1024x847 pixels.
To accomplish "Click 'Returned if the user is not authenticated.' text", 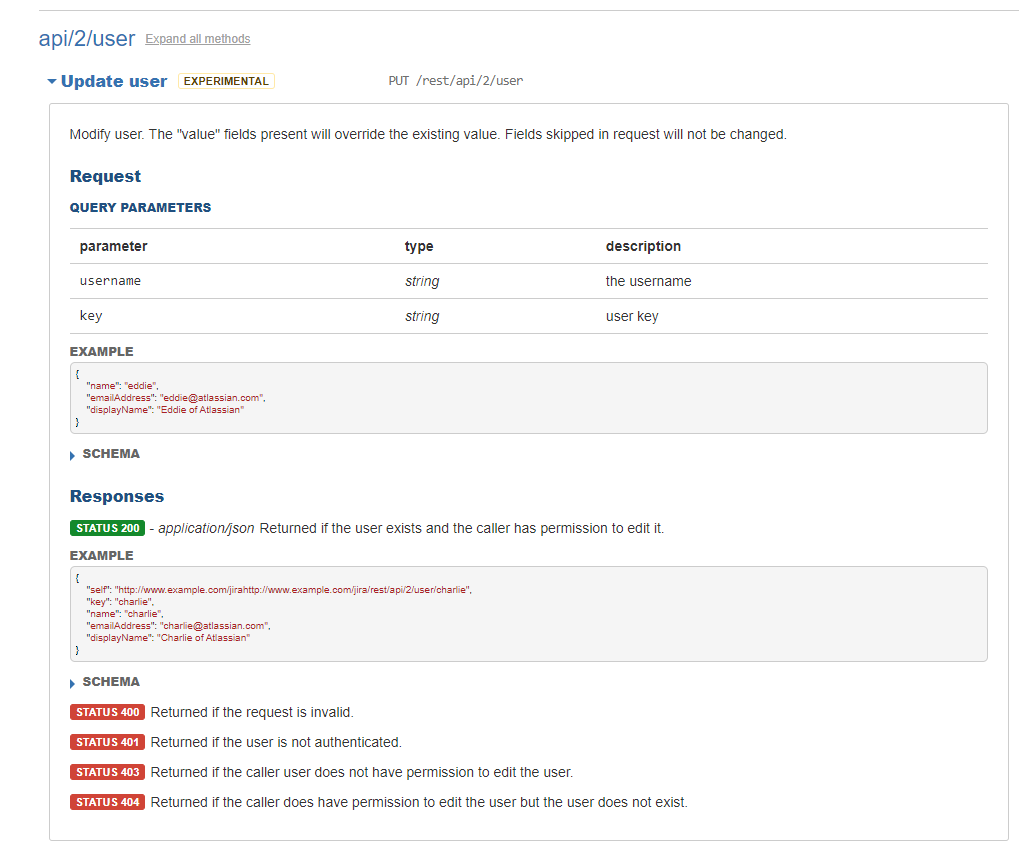I will pos(276,743).
